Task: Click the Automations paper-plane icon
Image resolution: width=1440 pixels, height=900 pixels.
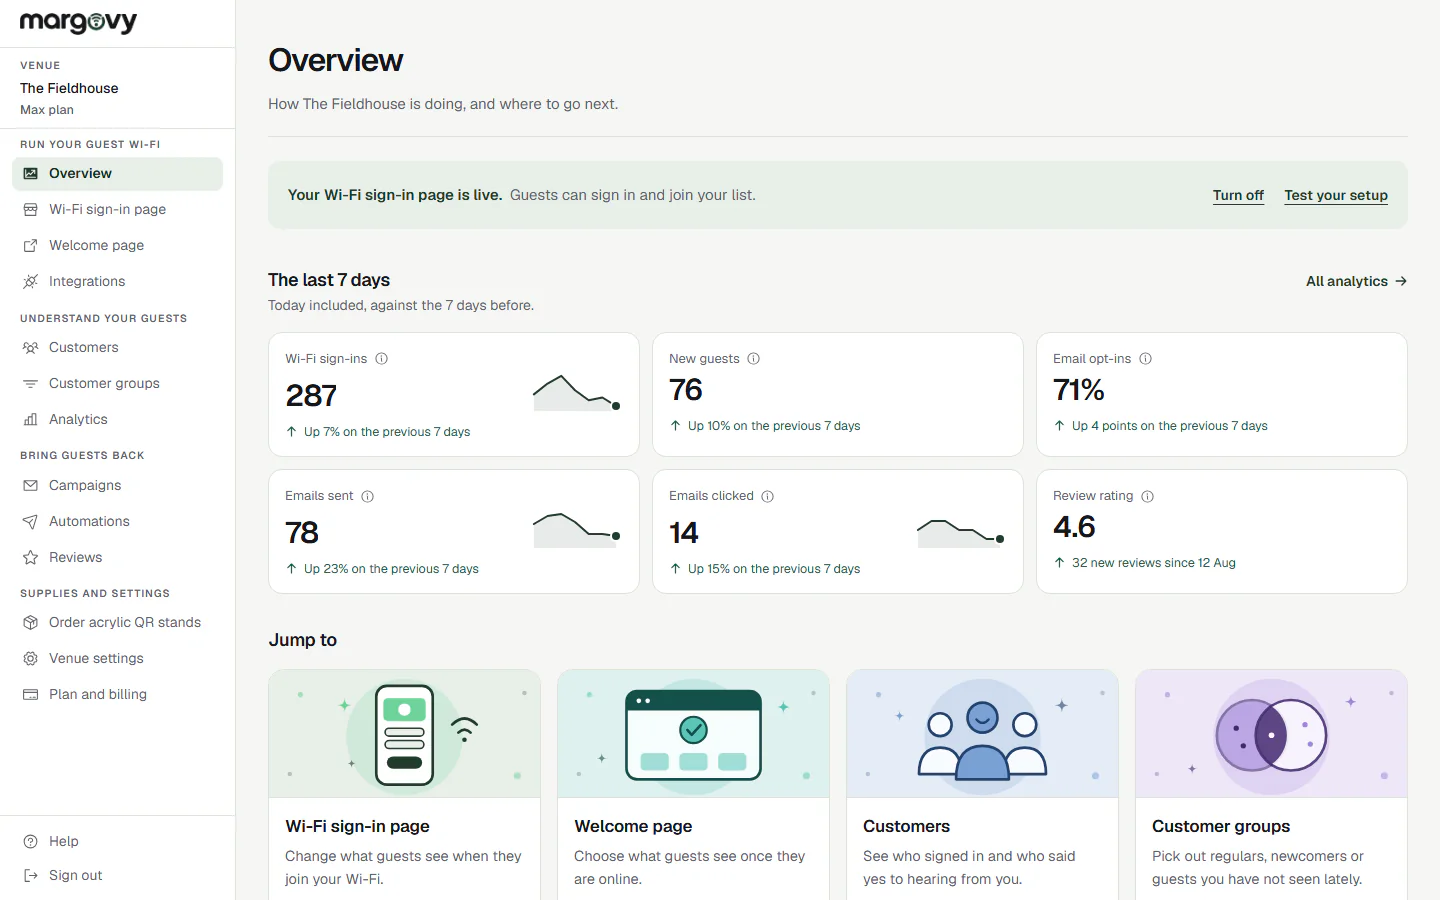Action: (31, 521)
